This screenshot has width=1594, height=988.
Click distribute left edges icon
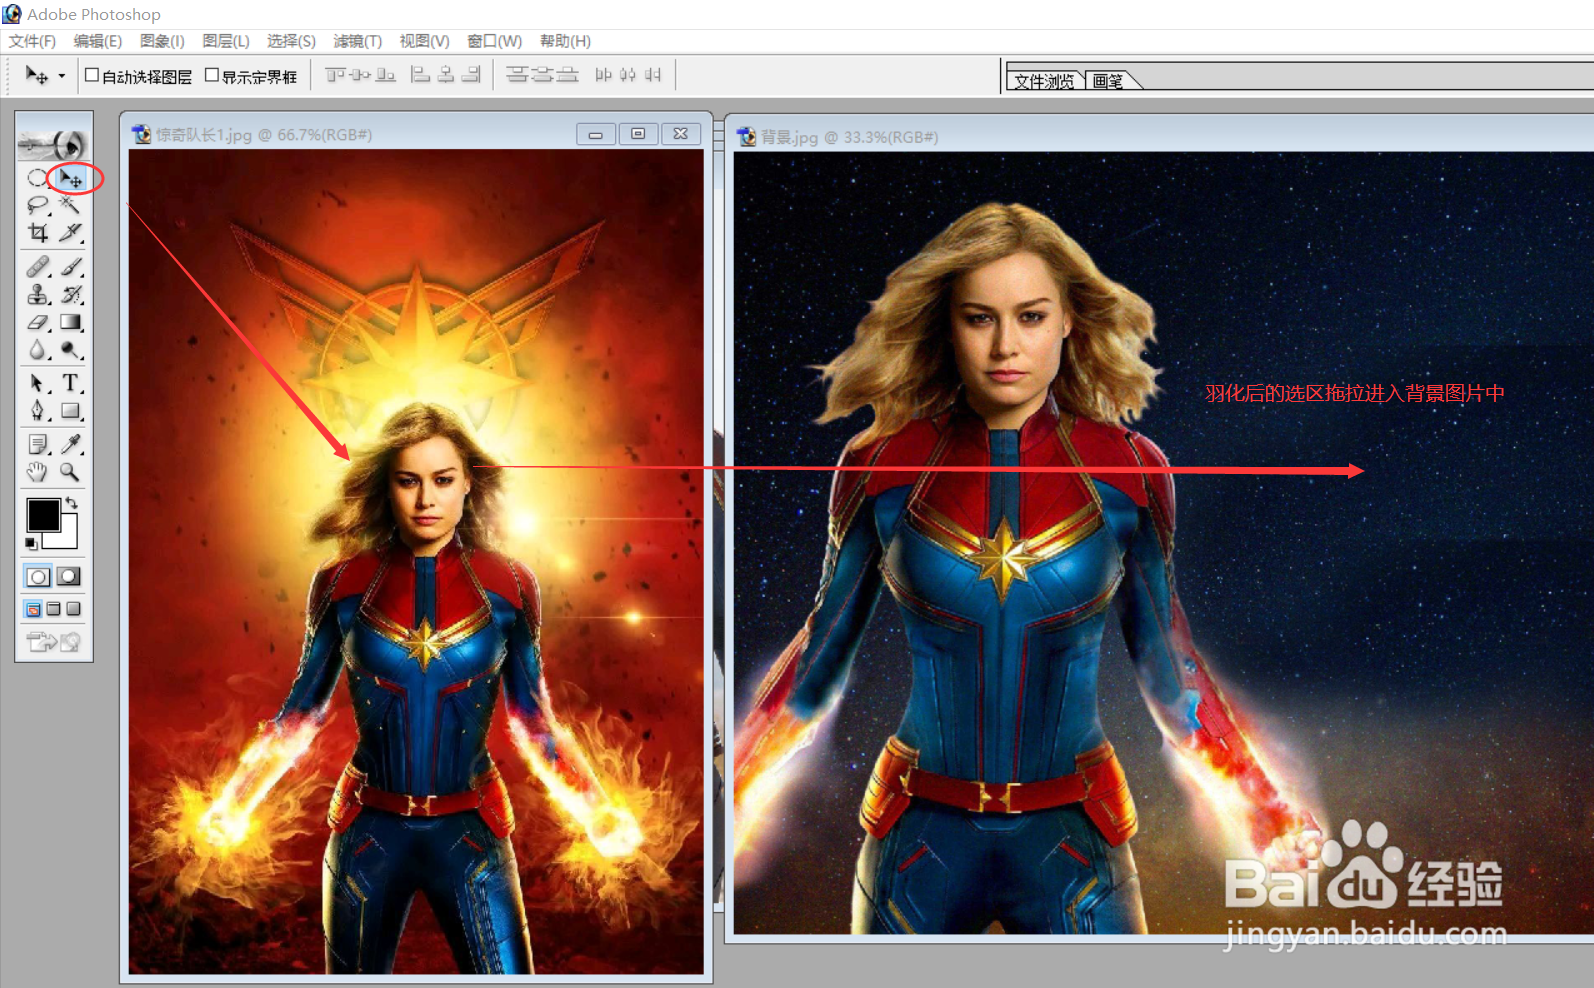603,75
